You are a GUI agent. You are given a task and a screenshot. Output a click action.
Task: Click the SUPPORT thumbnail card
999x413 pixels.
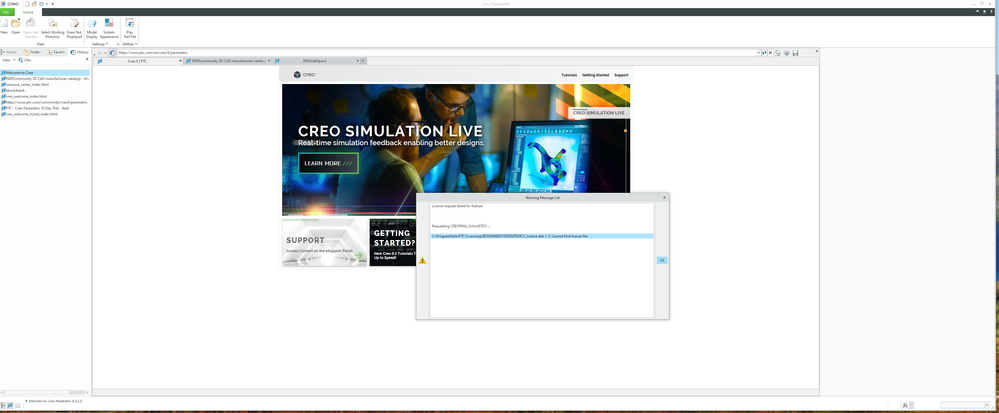(324, 242)
